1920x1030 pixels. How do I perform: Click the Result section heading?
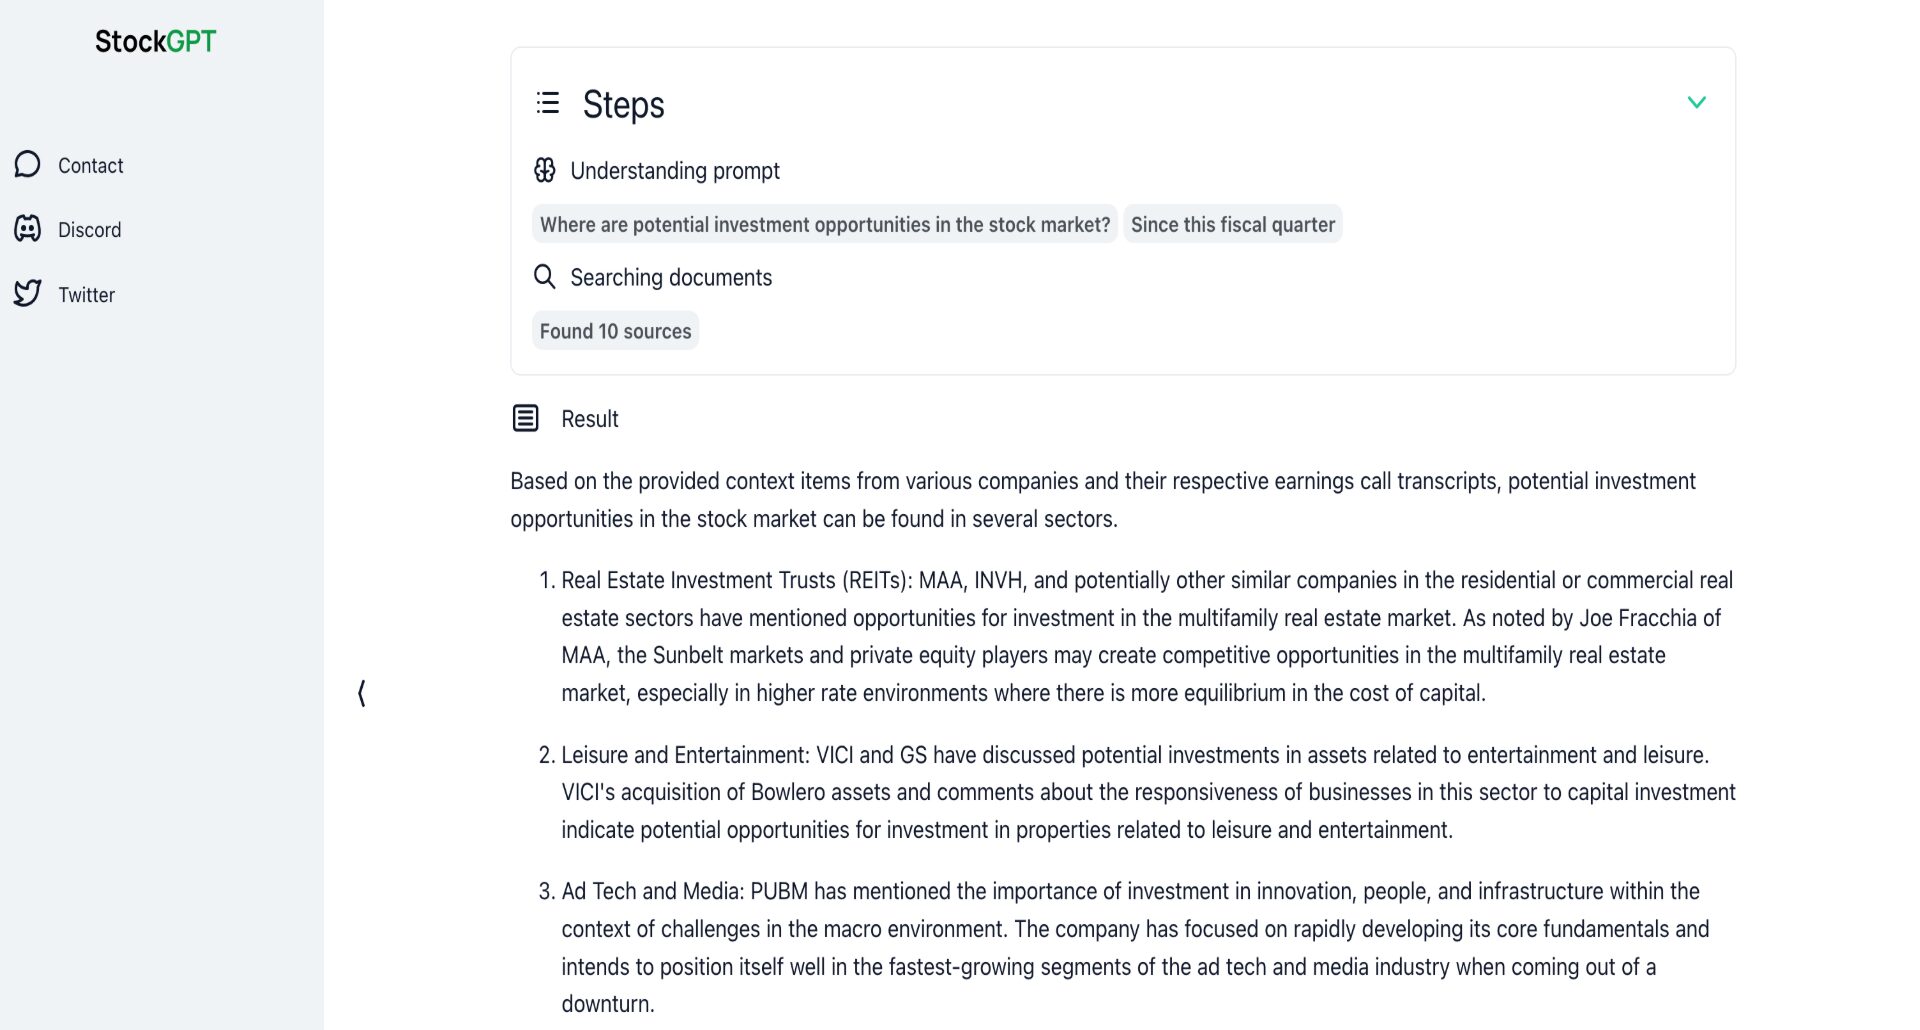(x=589, y=419)
